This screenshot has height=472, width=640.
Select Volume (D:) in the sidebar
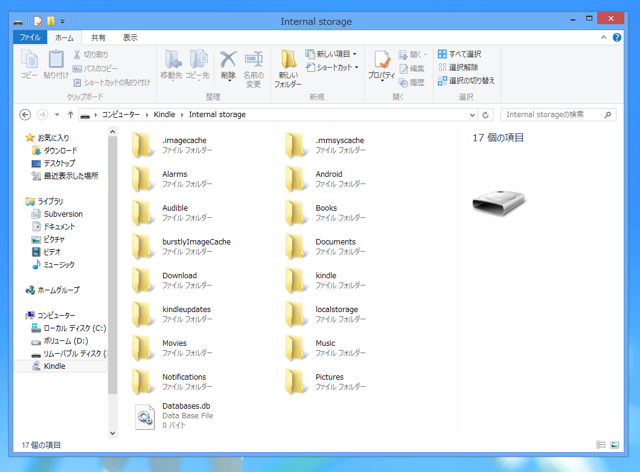60,341
